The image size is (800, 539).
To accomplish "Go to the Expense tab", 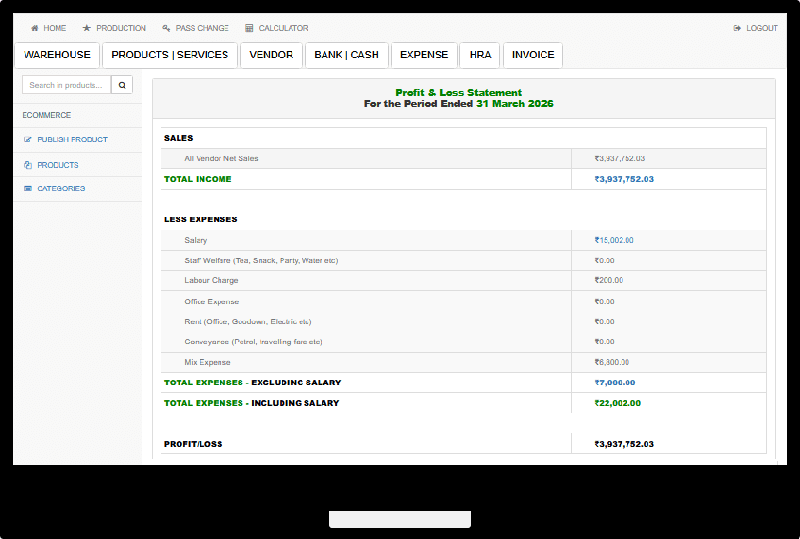I will tap(424, 55).
